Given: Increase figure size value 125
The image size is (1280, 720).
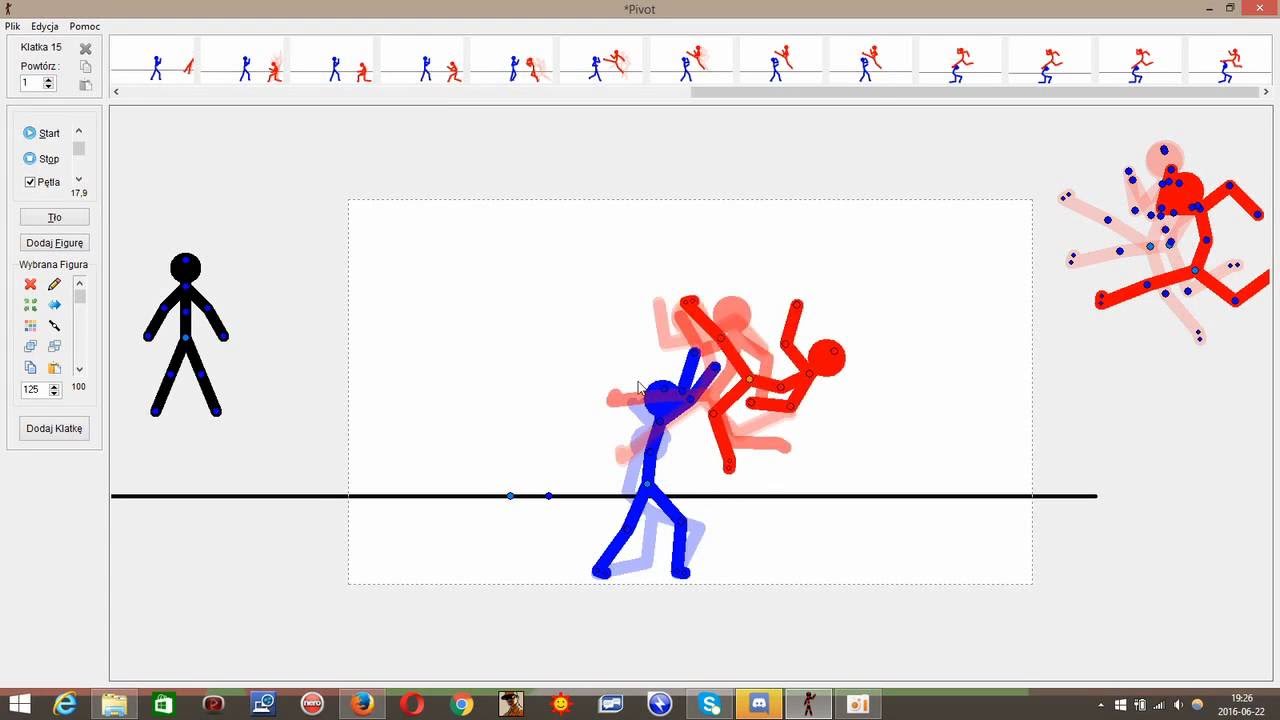Looking at the screenshot, I should click(54, 386).
